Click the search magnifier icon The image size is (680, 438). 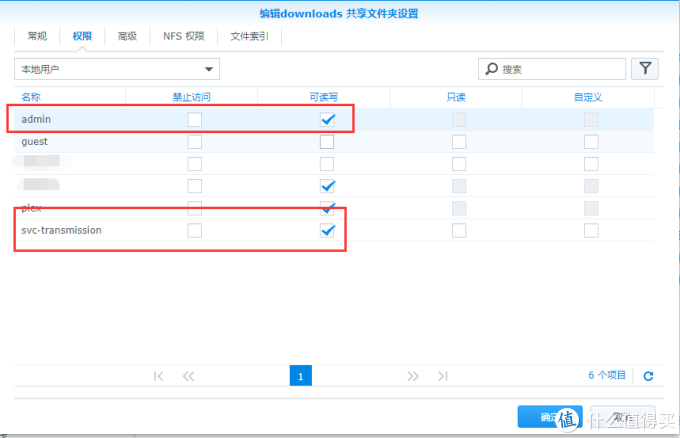click(x=491, y=69)
